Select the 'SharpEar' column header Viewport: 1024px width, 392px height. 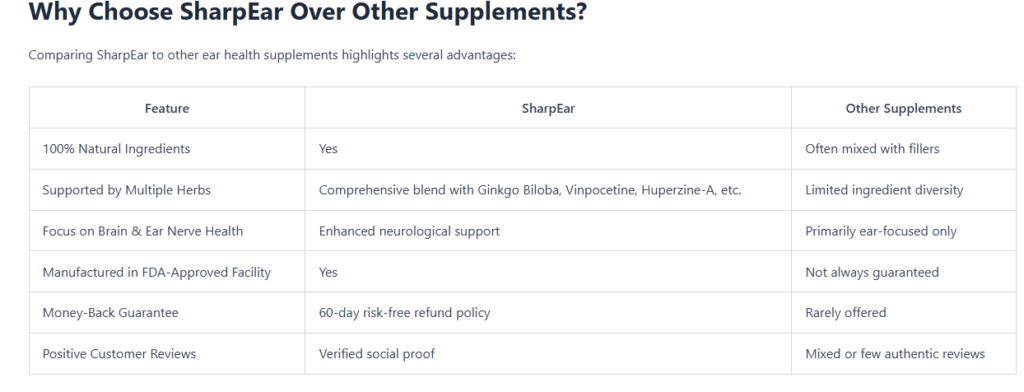pyautogui.click(x=548, y=108)
